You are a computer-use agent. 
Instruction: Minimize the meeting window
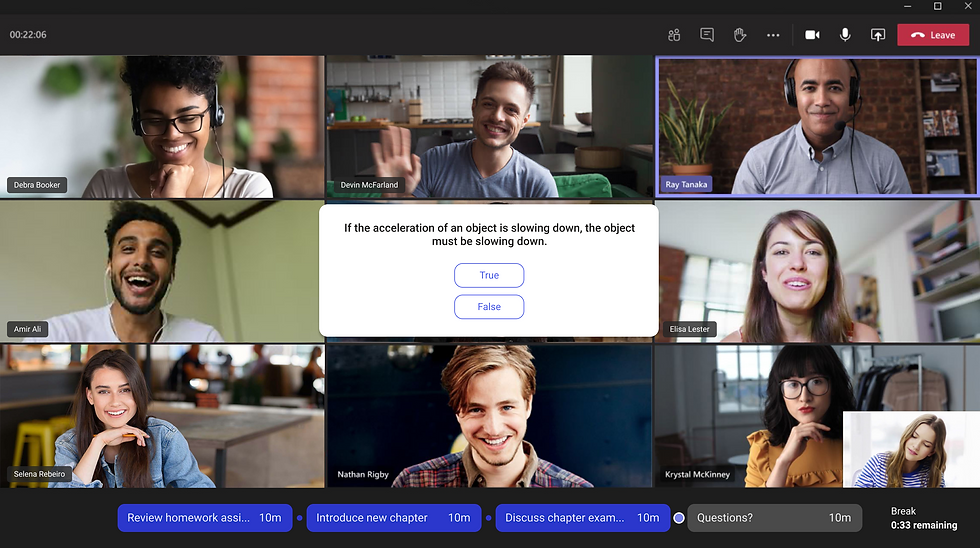click(908, 6)
